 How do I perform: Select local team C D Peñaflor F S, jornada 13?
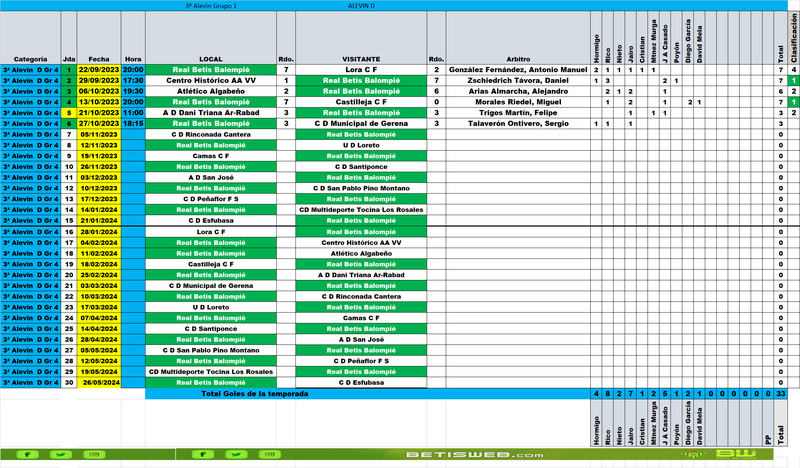coord(211,199)
